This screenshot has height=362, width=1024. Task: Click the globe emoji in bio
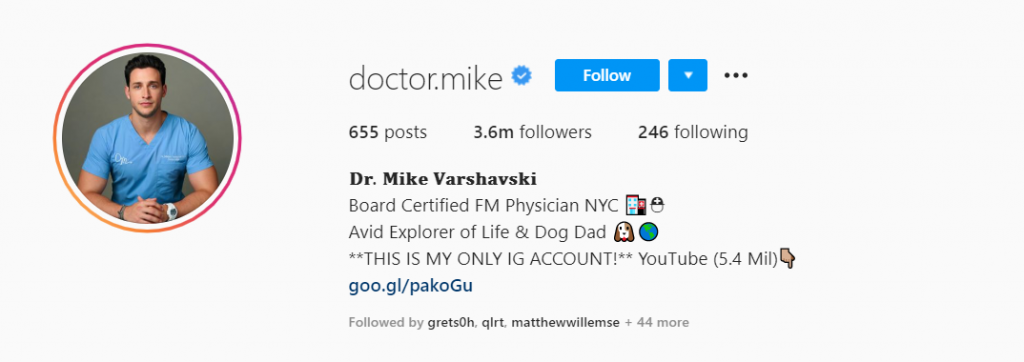648,232
